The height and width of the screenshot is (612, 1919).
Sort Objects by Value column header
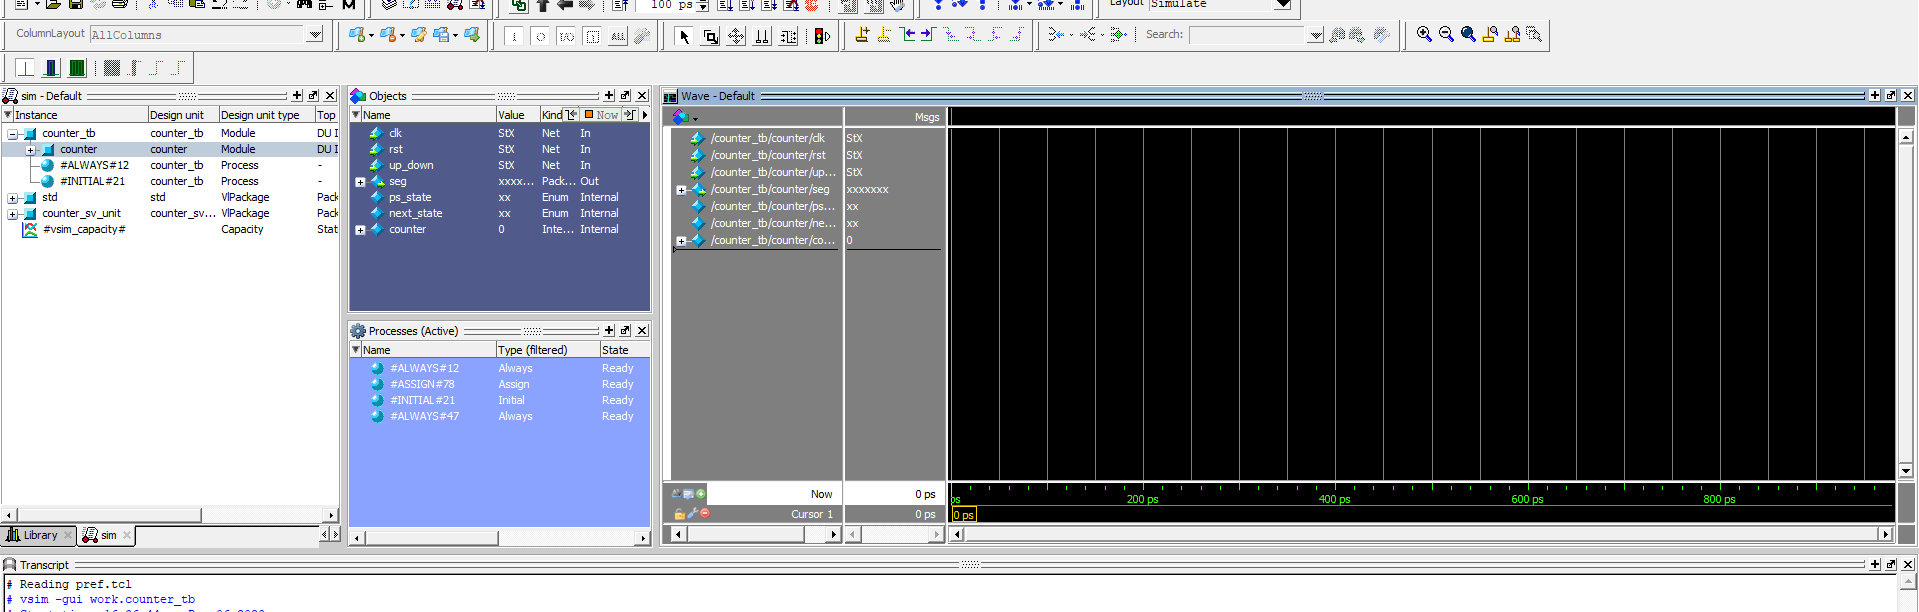(x=517, y=115)
